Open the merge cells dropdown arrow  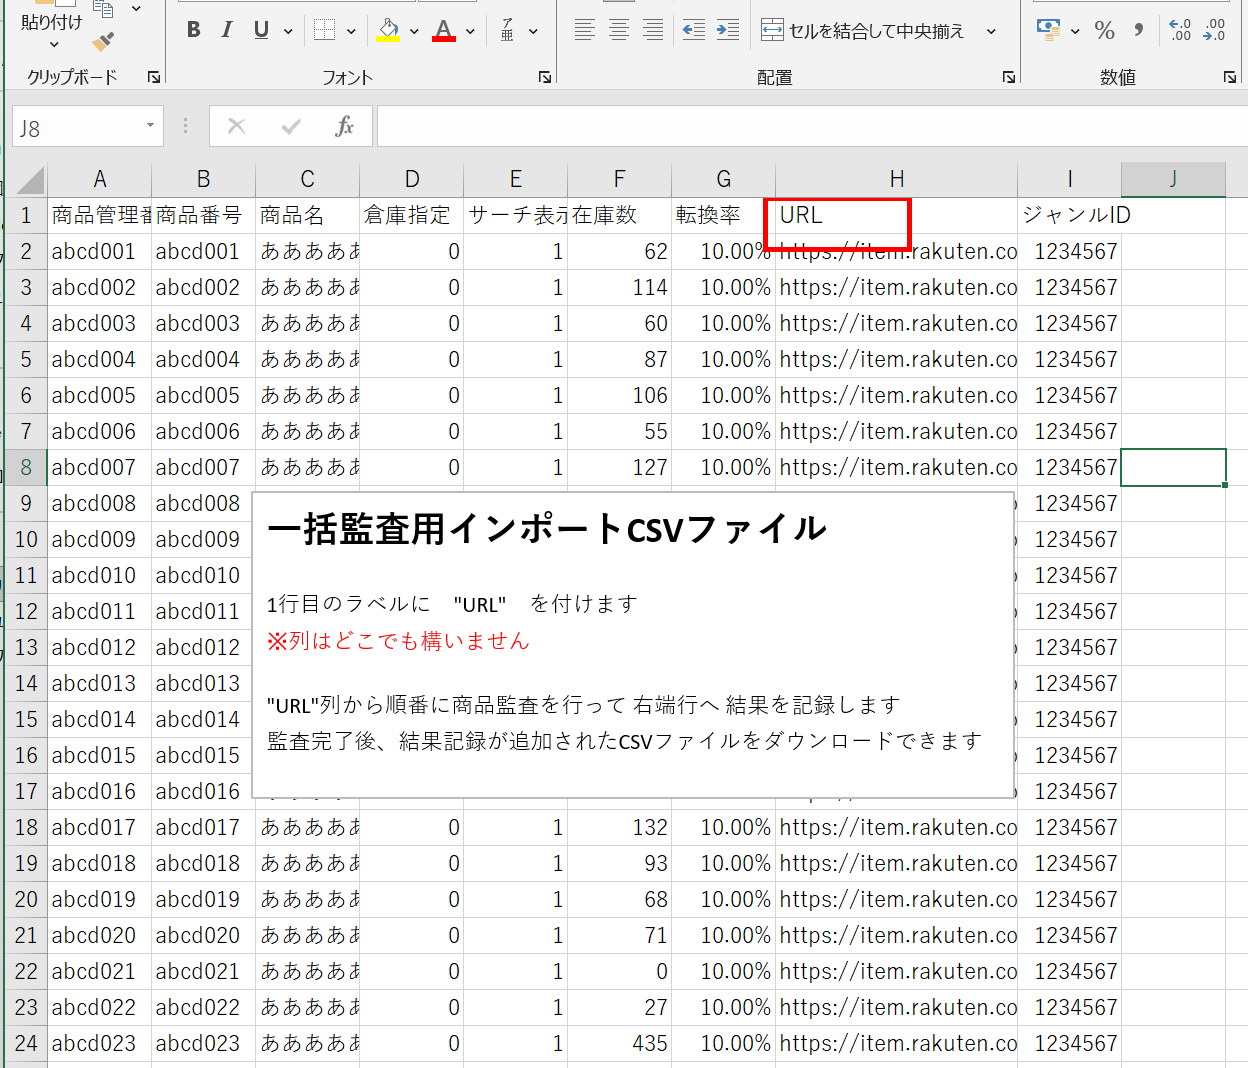(991, 31)
